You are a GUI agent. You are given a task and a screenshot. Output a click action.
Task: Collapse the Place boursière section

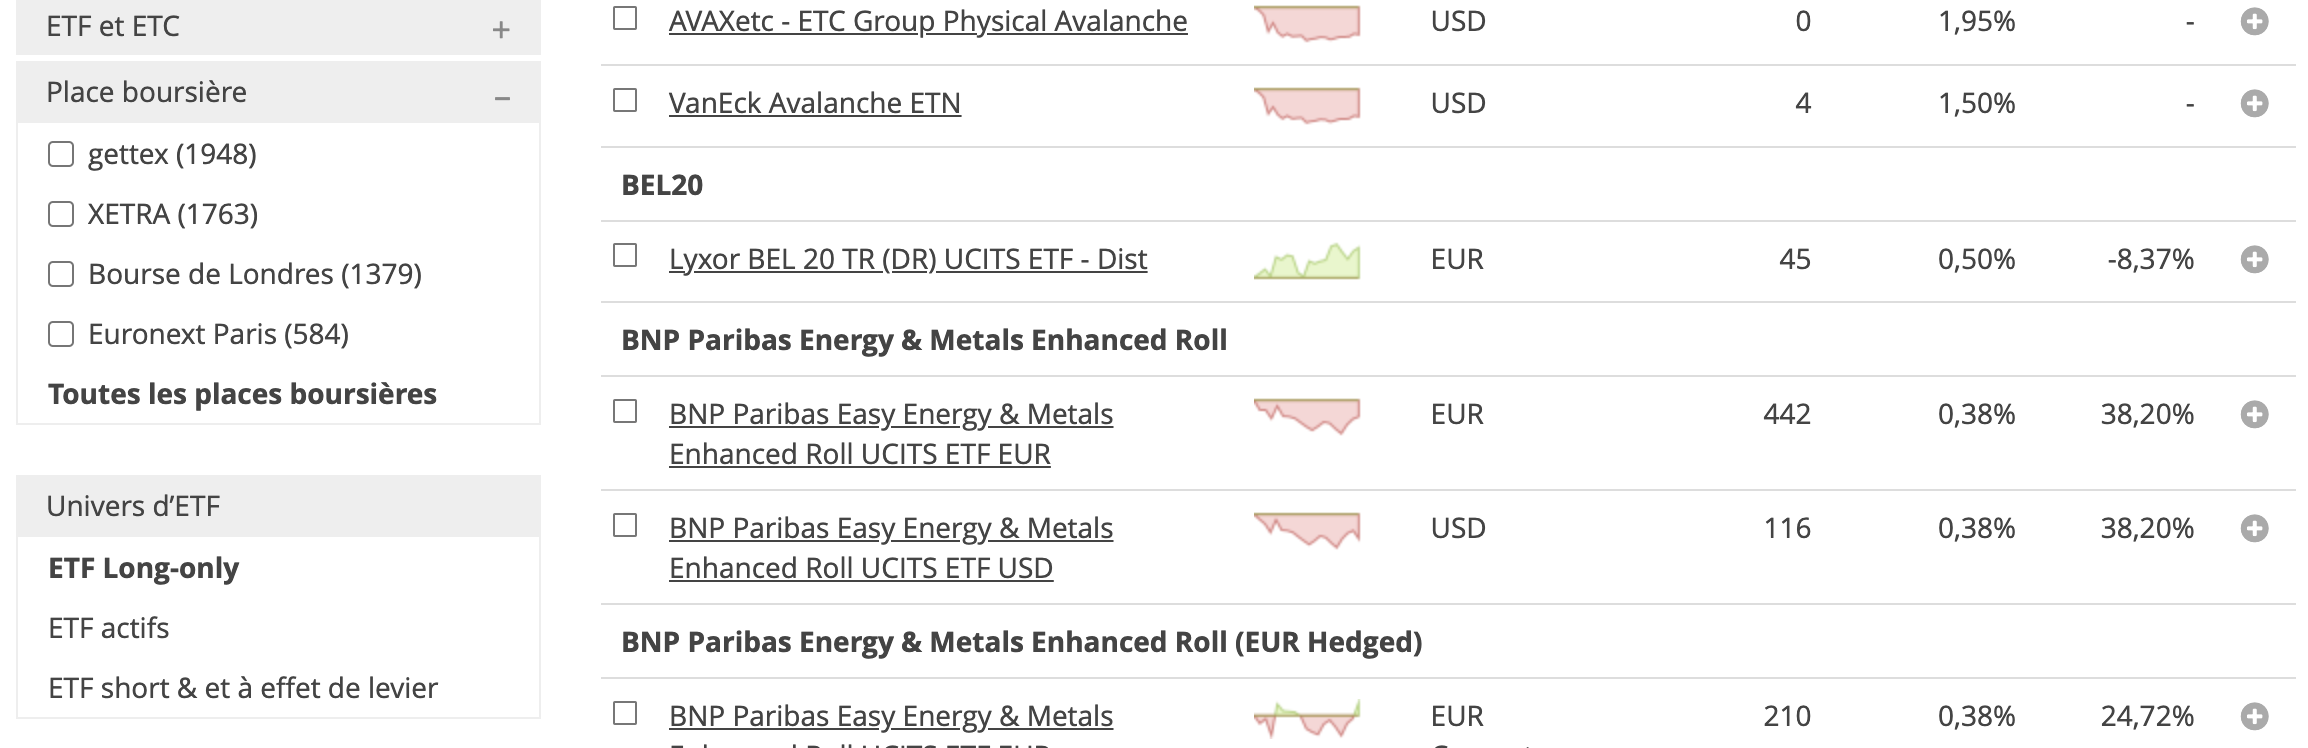tap(502, 98)
